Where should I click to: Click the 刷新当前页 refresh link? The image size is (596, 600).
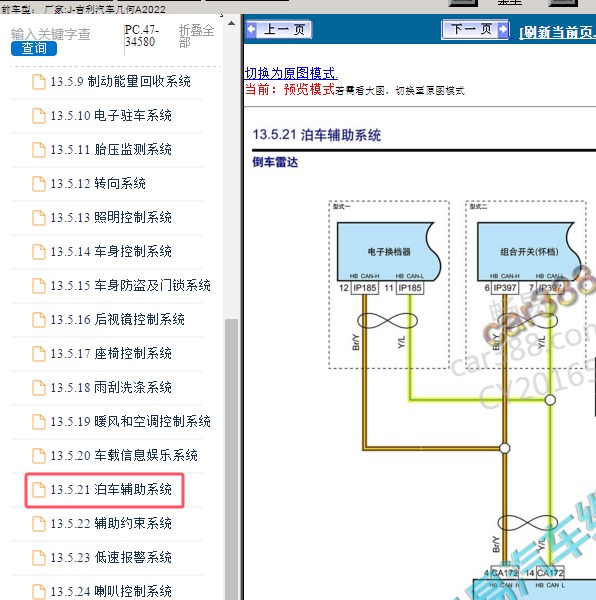(x=557, y=33)
